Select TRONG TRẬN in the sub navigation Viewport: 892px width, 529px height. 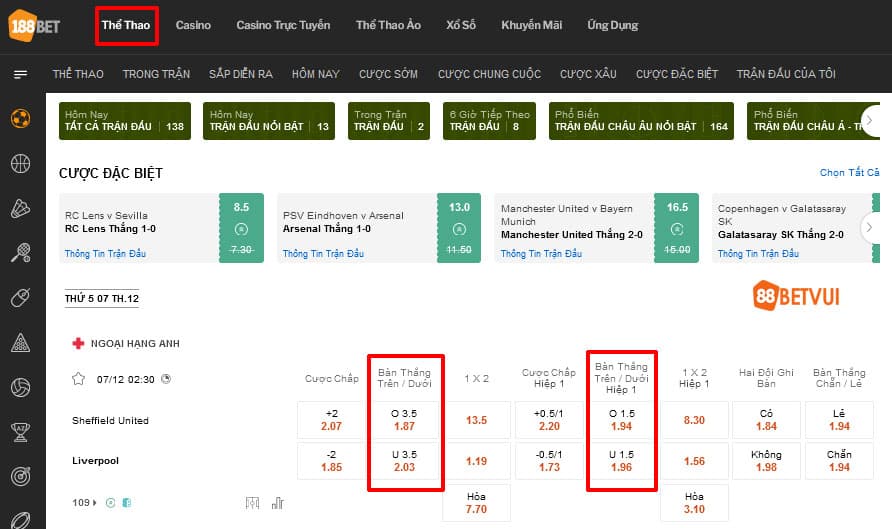156,74
